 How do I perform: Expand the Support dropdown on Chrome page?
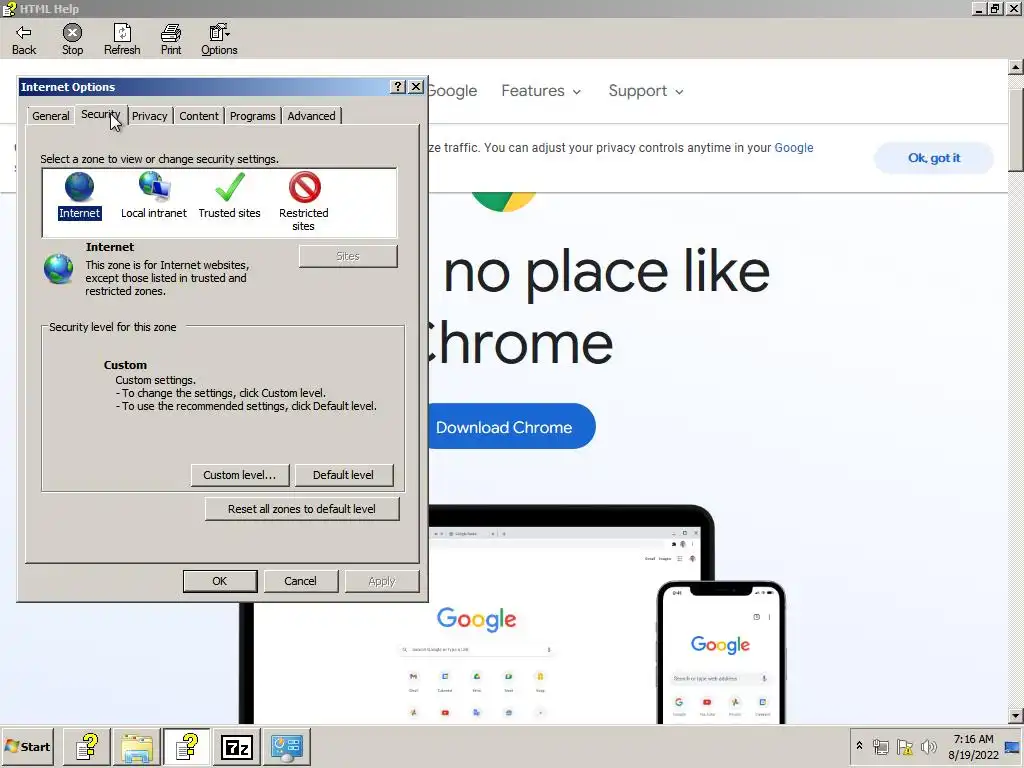click(646, 91)
